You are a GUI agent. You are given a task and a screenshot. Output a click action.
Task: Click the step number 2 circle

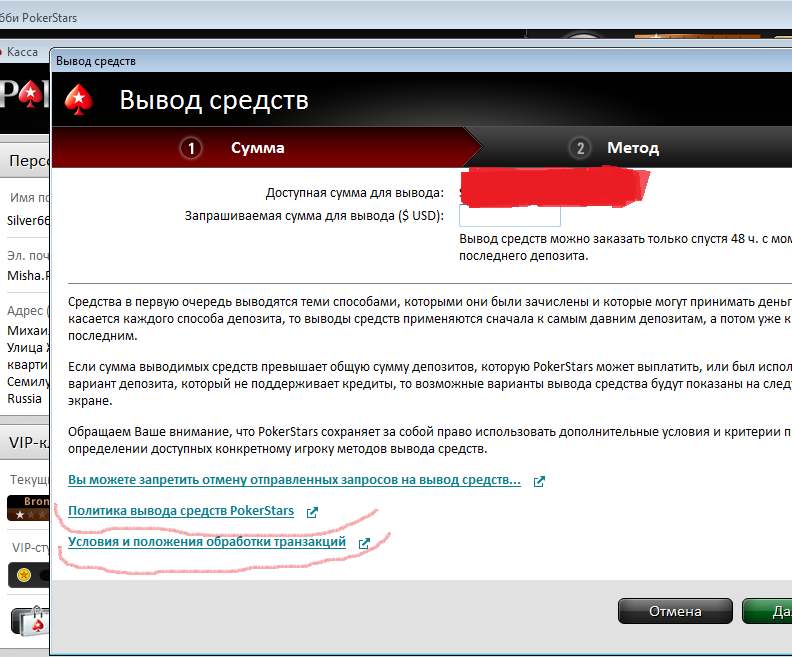pos(580,148)
